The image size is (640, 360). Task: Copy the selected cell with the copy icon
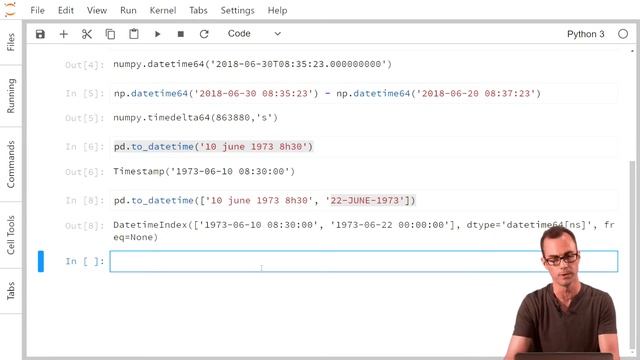110,34
